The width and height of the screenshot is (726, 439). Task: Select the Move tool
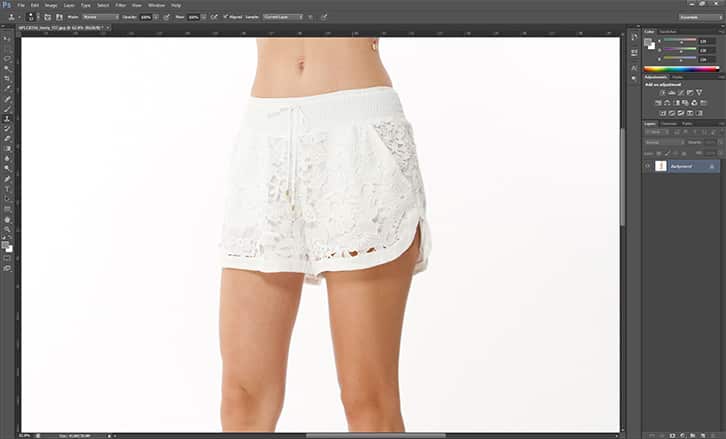8,38
